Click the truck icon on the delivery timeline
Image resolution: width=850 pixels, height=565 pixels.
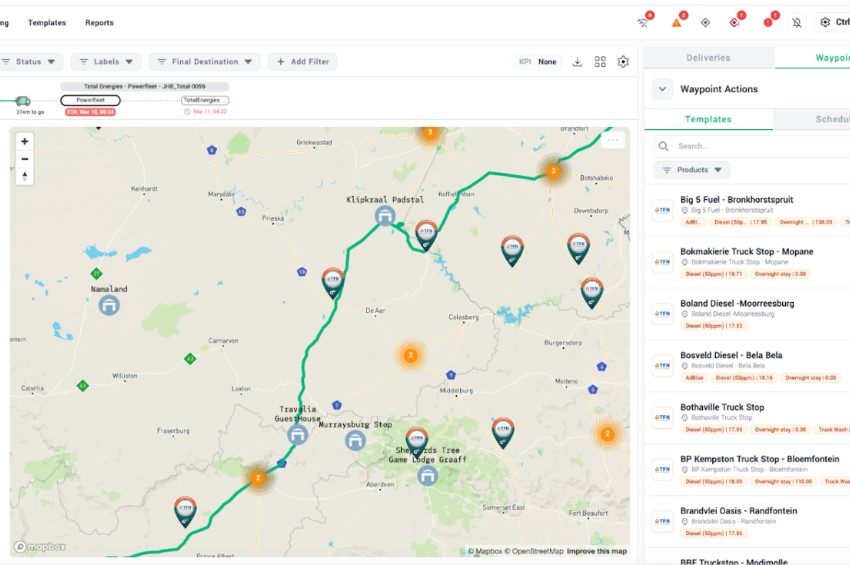(x=23, y=101)
